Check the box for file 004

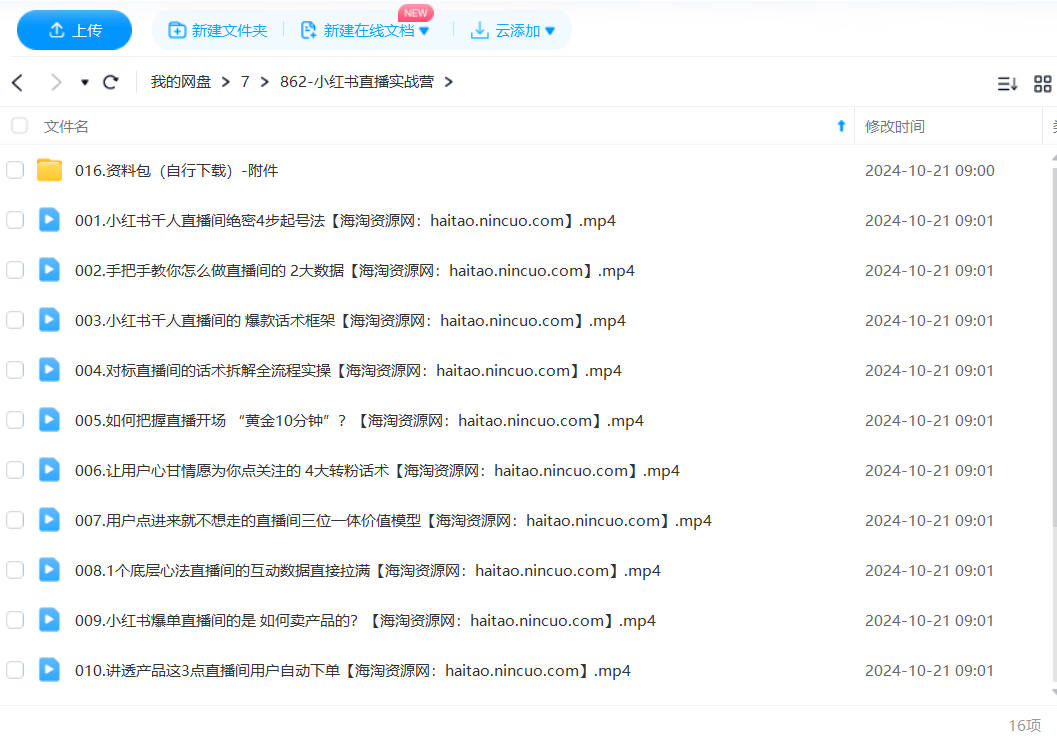[15, 369]
